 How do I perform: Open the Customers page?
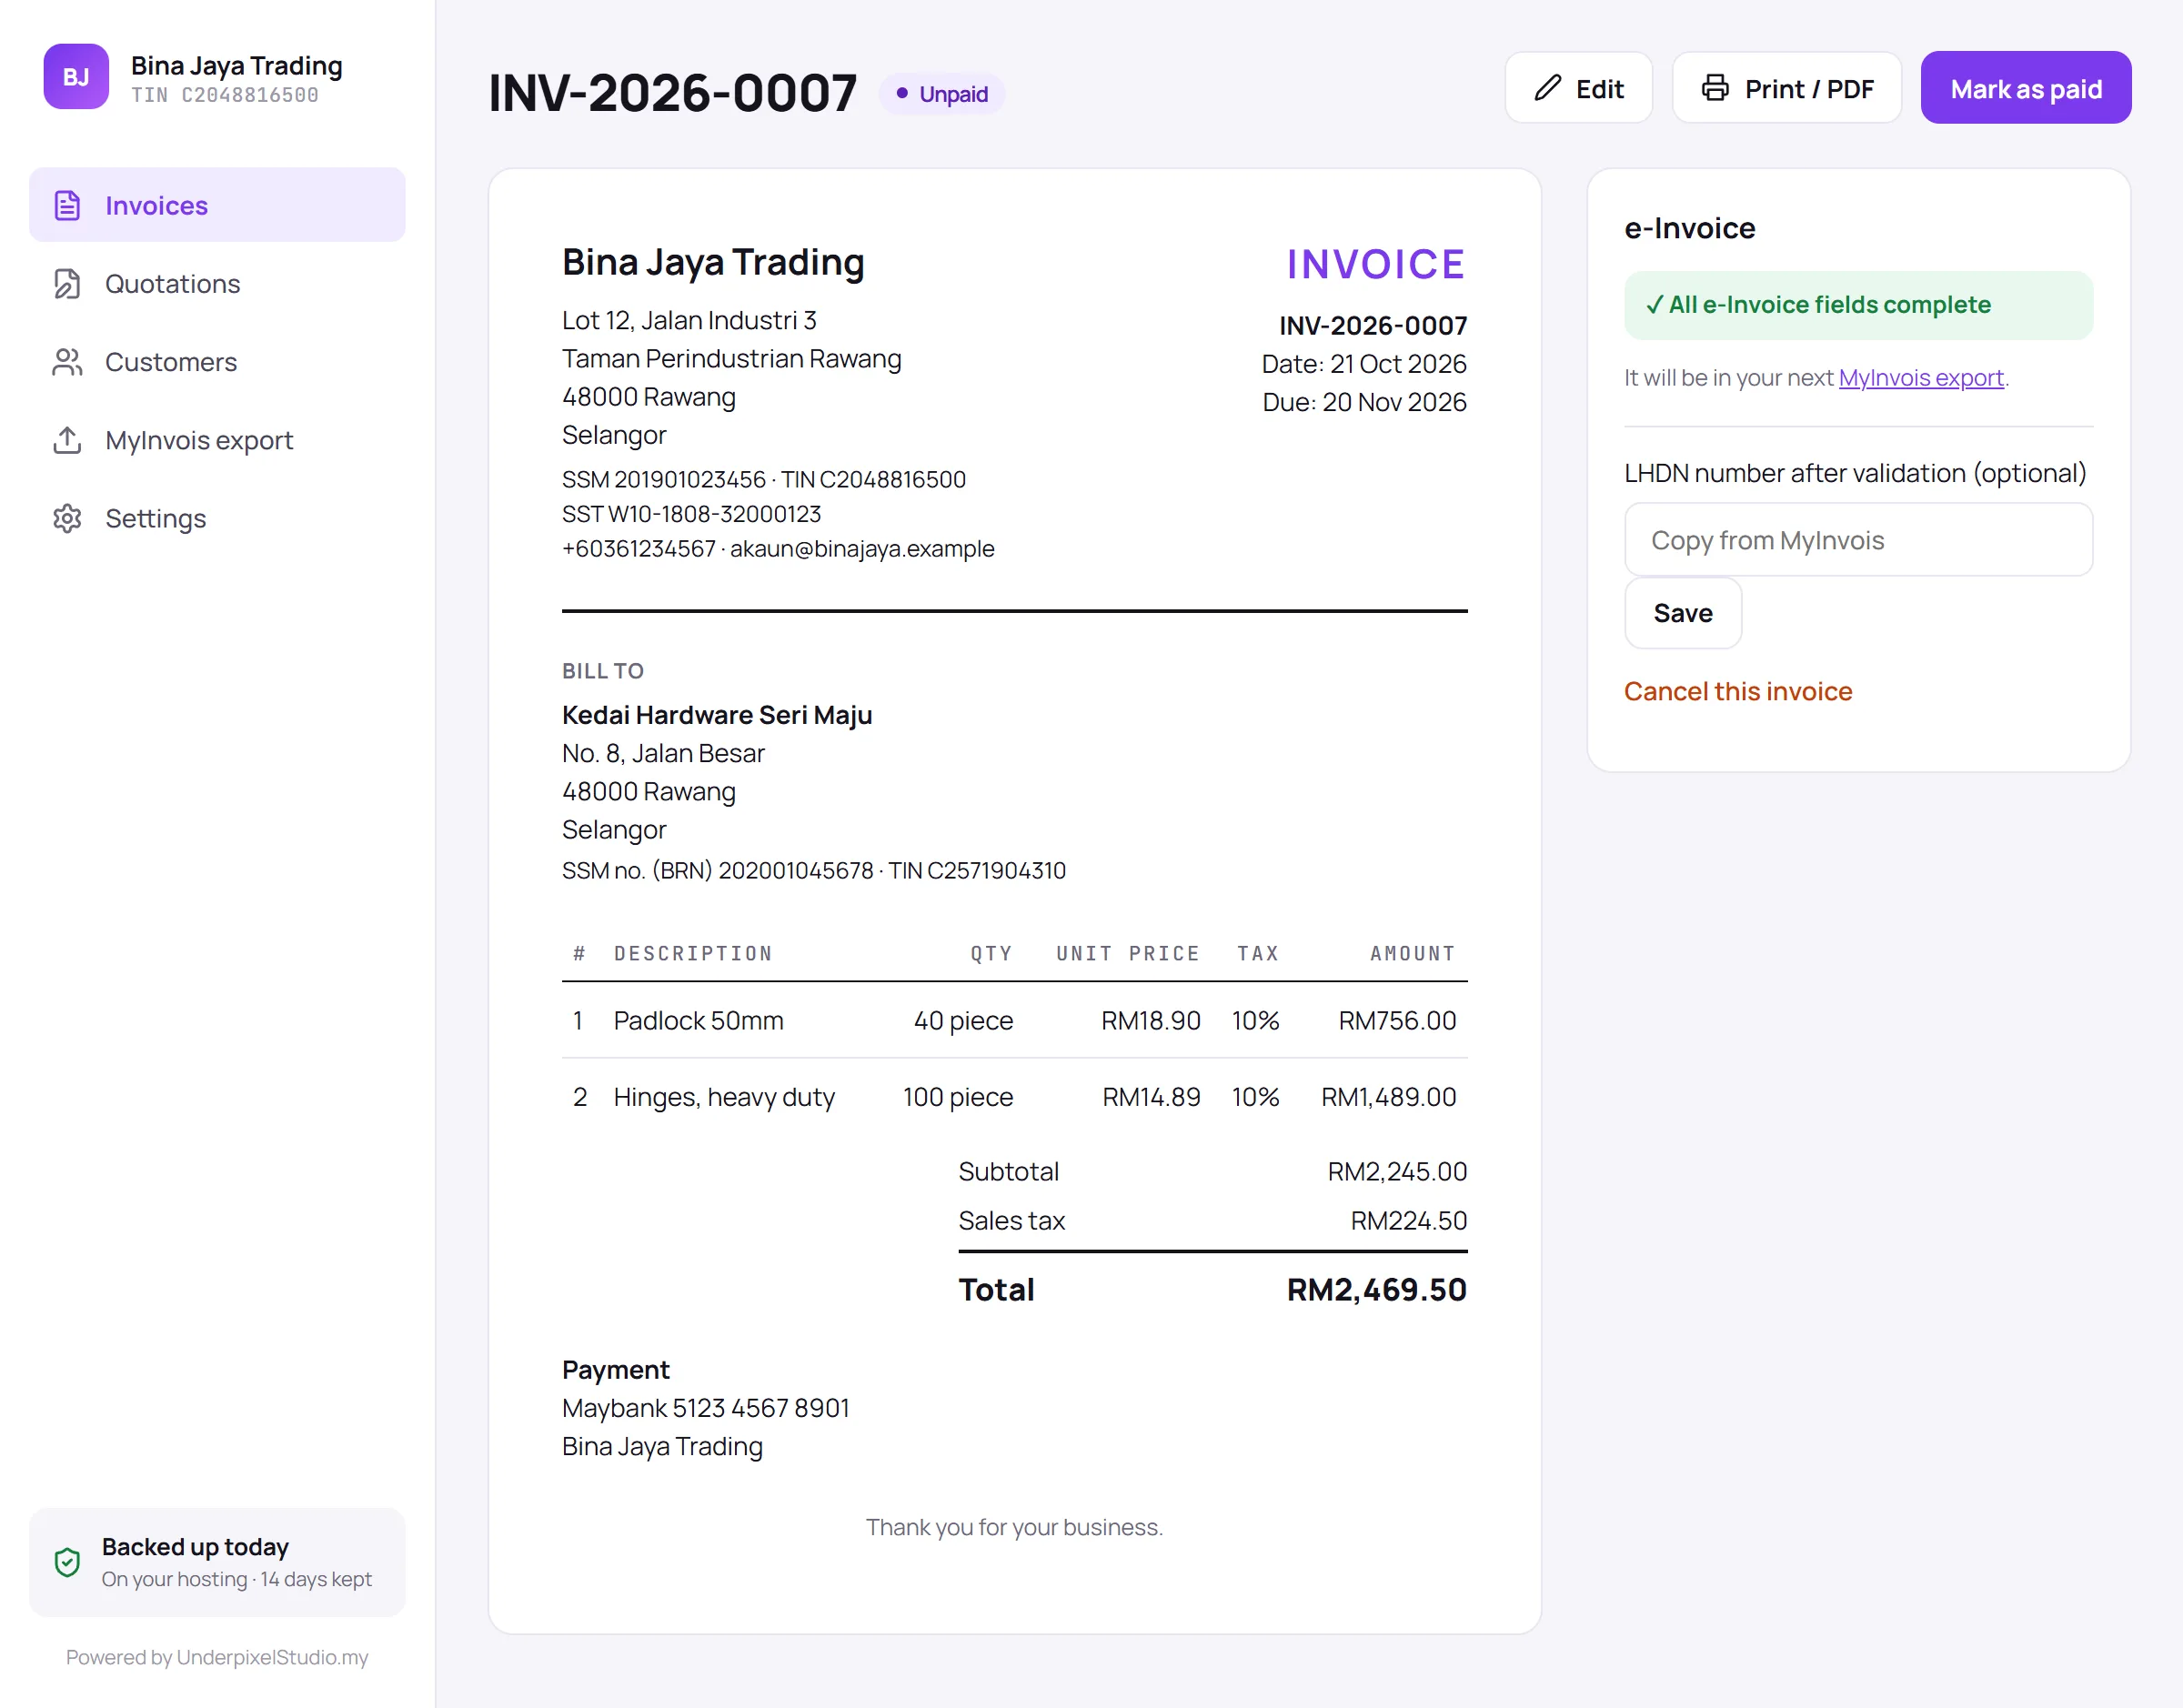[x=217, y=362]
